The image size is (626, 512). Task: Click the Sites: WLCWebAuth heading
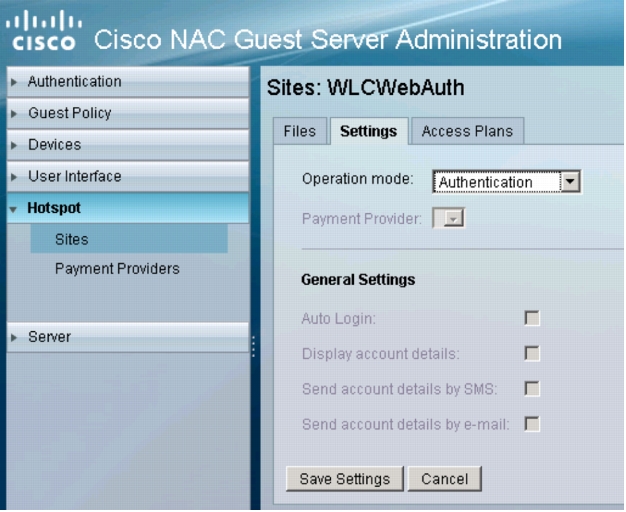tap(366, 87)
